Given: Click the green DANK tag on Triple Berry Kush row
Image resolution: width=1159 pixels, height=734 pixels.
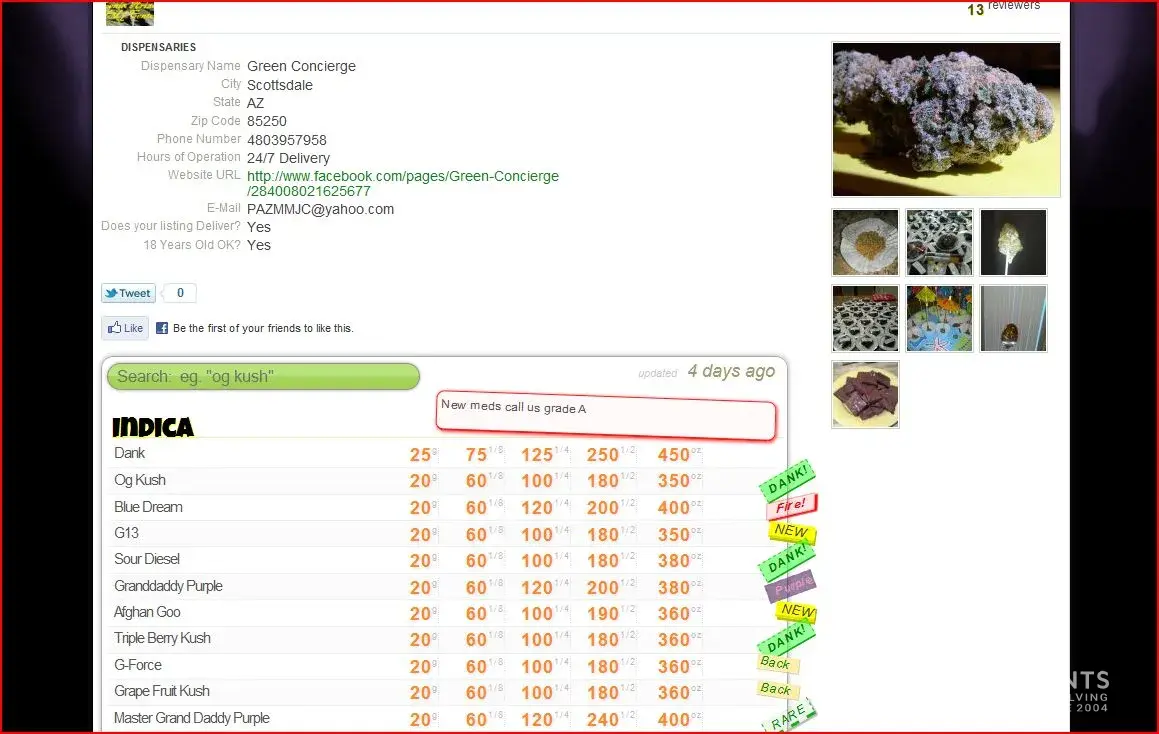Looking at the screenshot, I should (x=786, y=639).
